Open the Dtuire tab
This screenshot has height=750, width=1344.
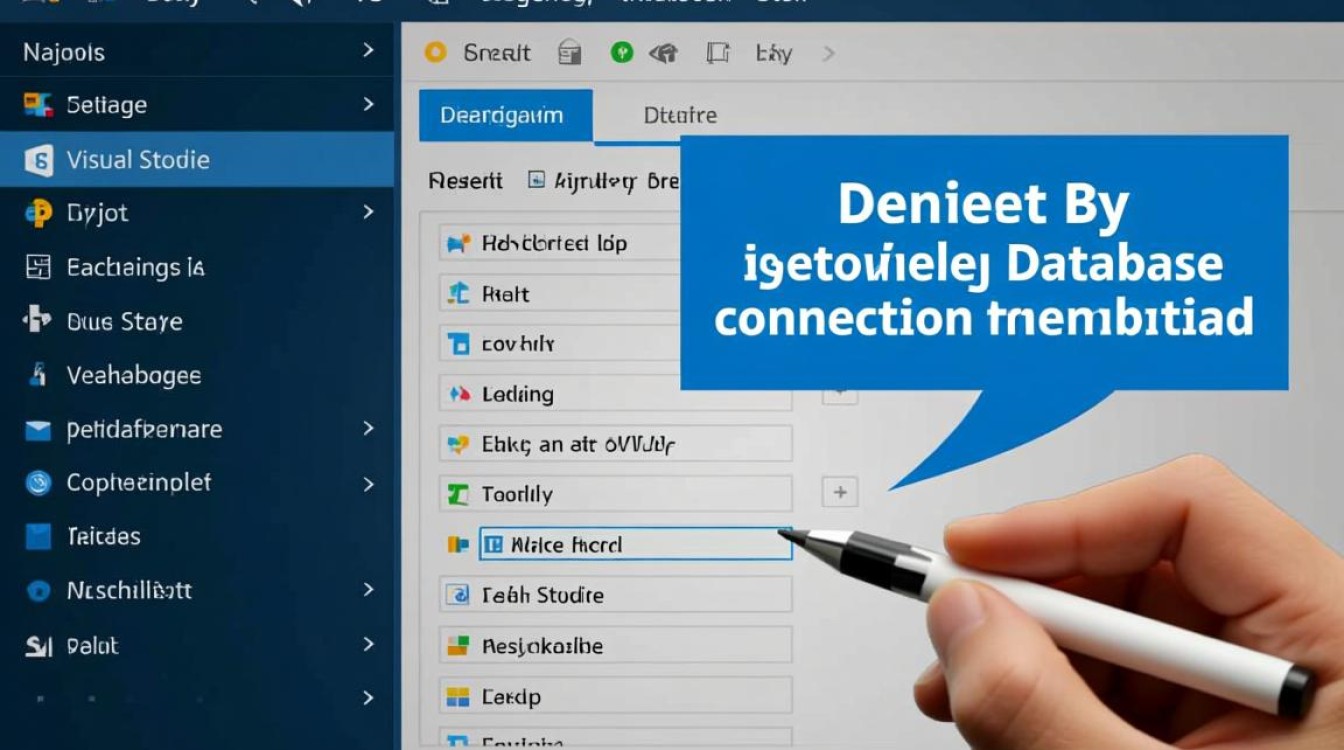[x=680, y=116]
